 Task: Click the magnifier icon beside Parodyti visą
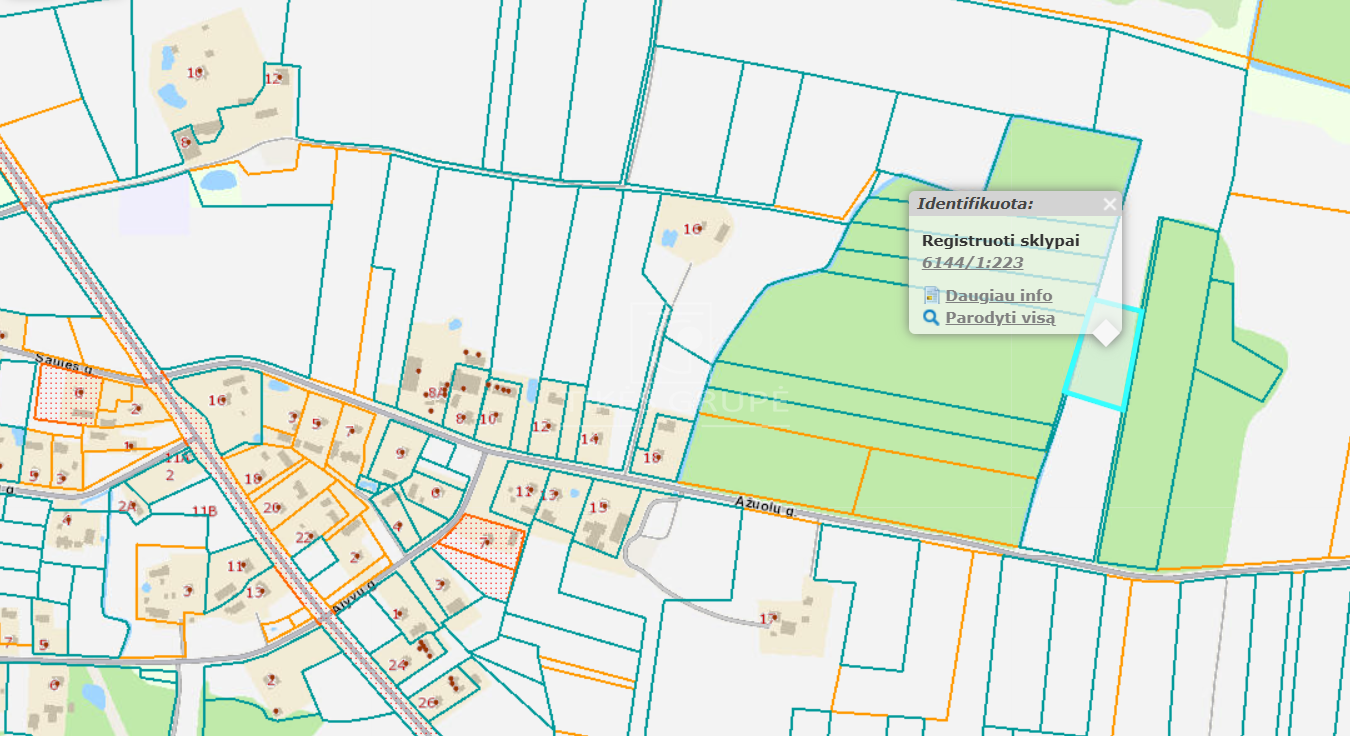[931, 318]
